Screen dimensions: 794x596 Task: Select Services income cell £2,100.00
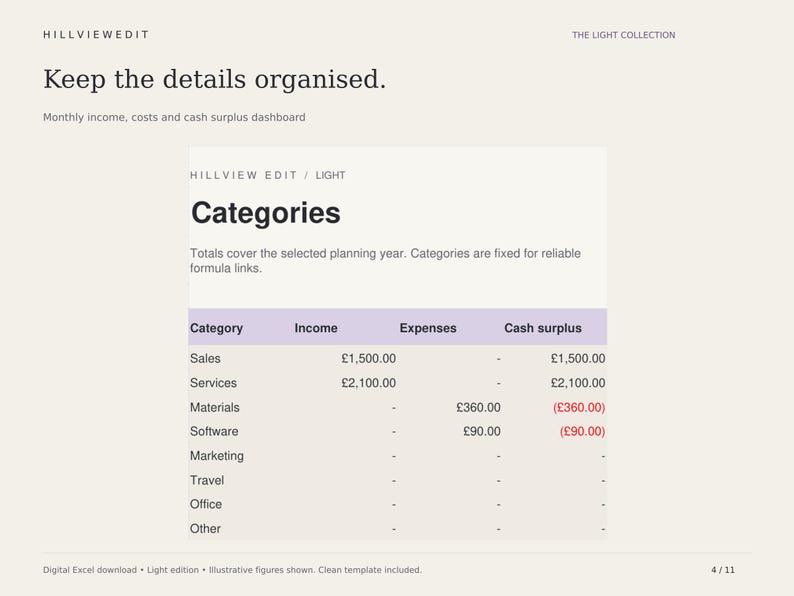point(368,383)
